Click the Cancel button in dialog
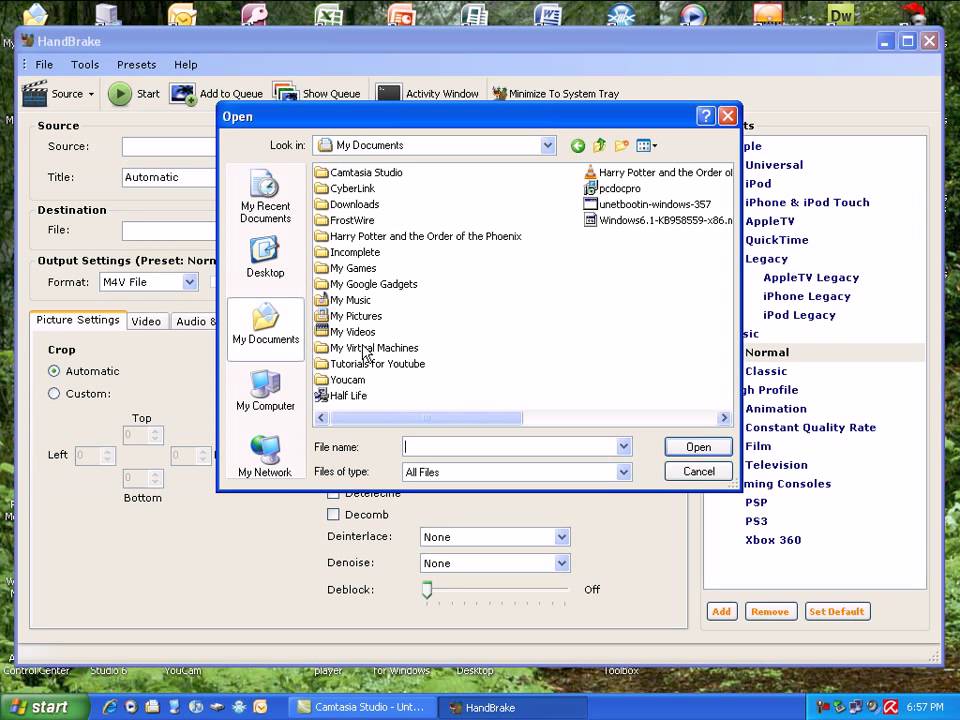 pos(699,471)
